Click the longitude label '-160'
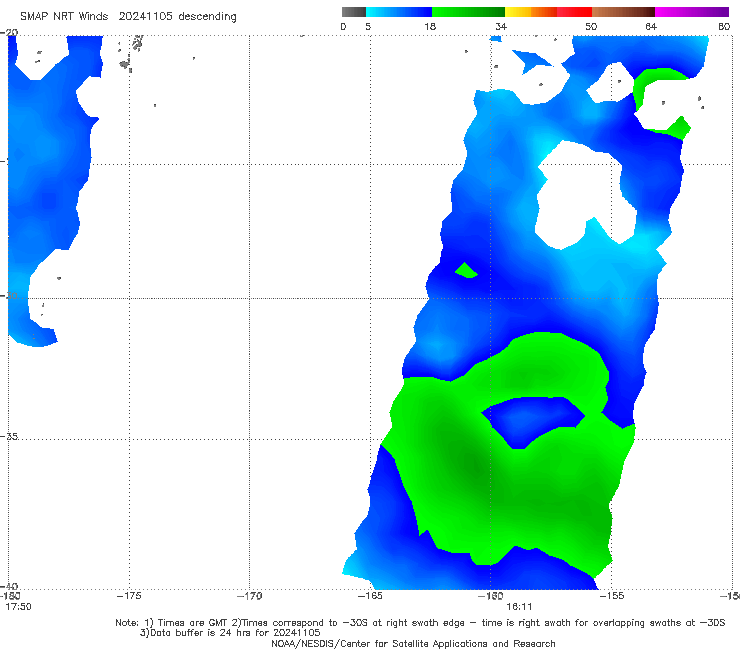The image size is (740, 650). (x=490, y=596)
